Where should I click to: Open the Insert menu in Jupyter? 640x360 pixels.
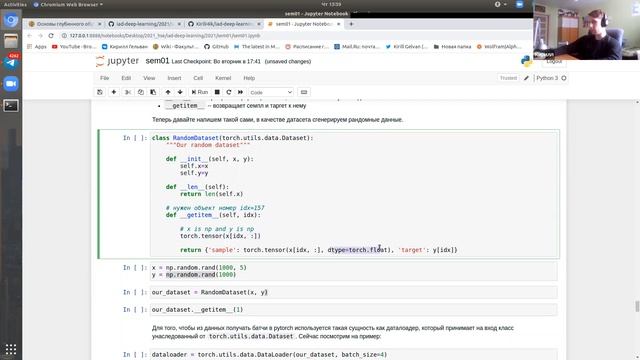(174, 78)
